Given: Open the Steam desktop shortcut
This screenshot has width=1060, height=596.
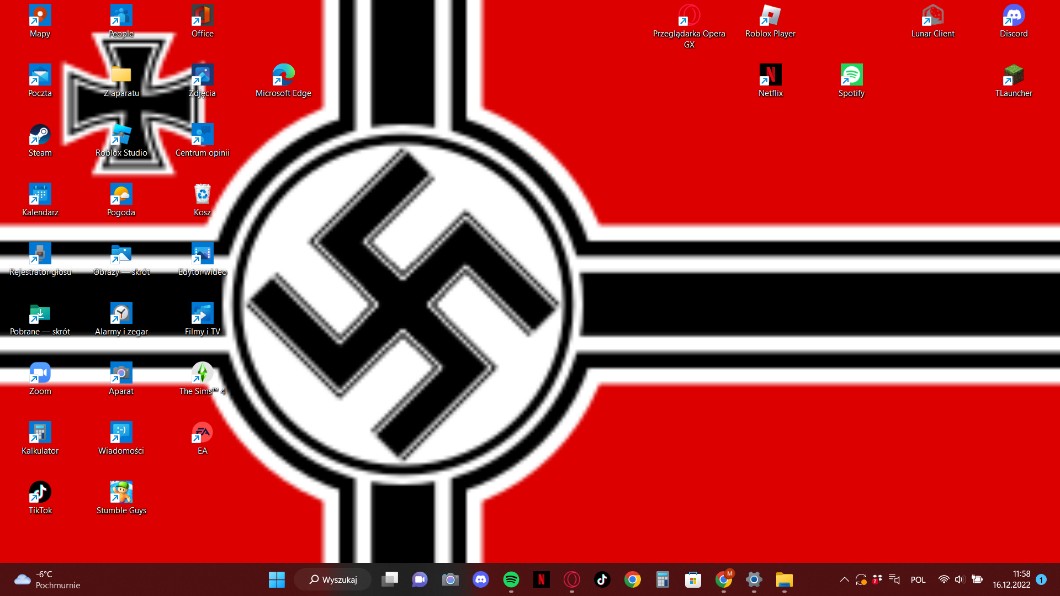Looking at the screenshot, I should coord(39,136).
